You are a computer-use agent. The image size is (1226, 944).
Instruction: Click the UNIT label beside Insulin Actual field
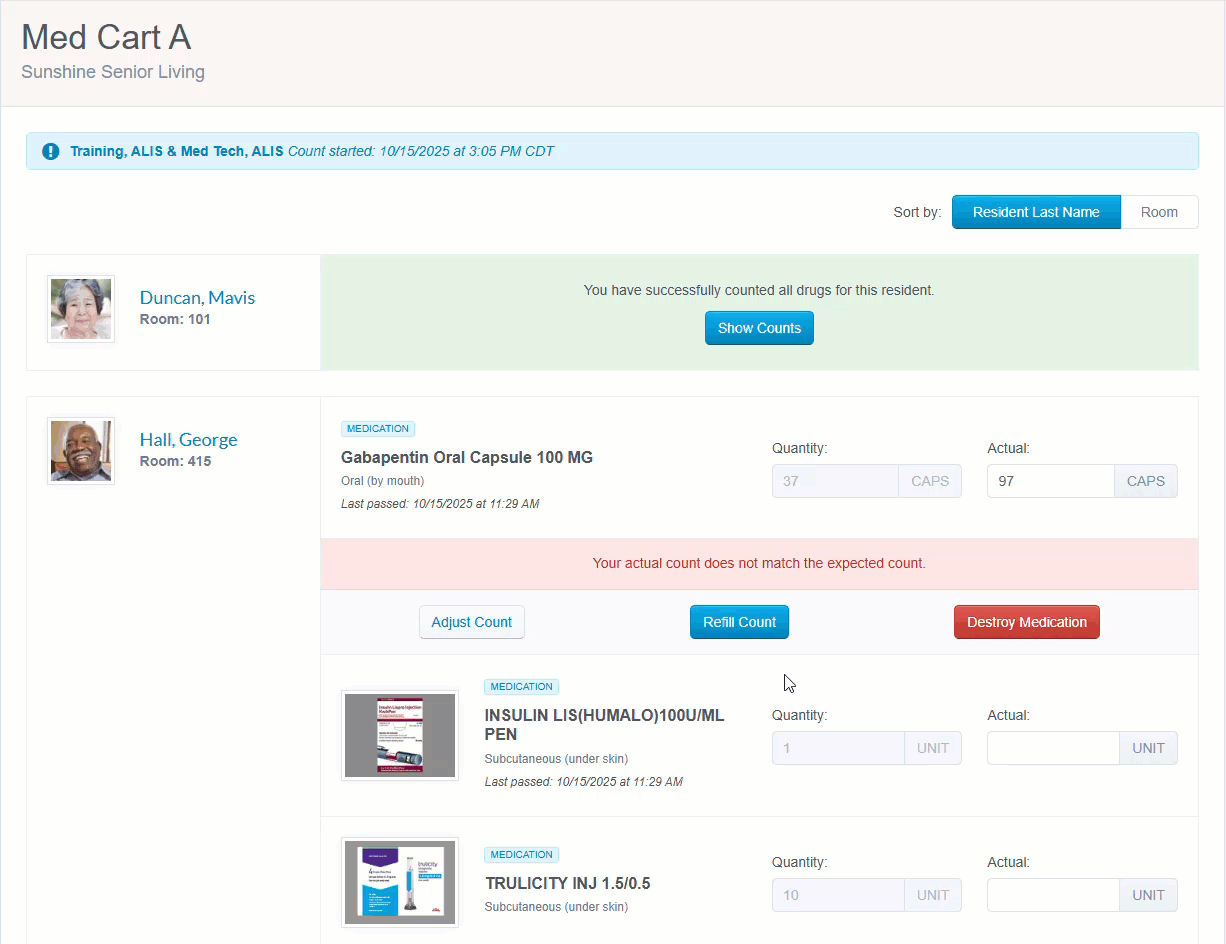1148,748
